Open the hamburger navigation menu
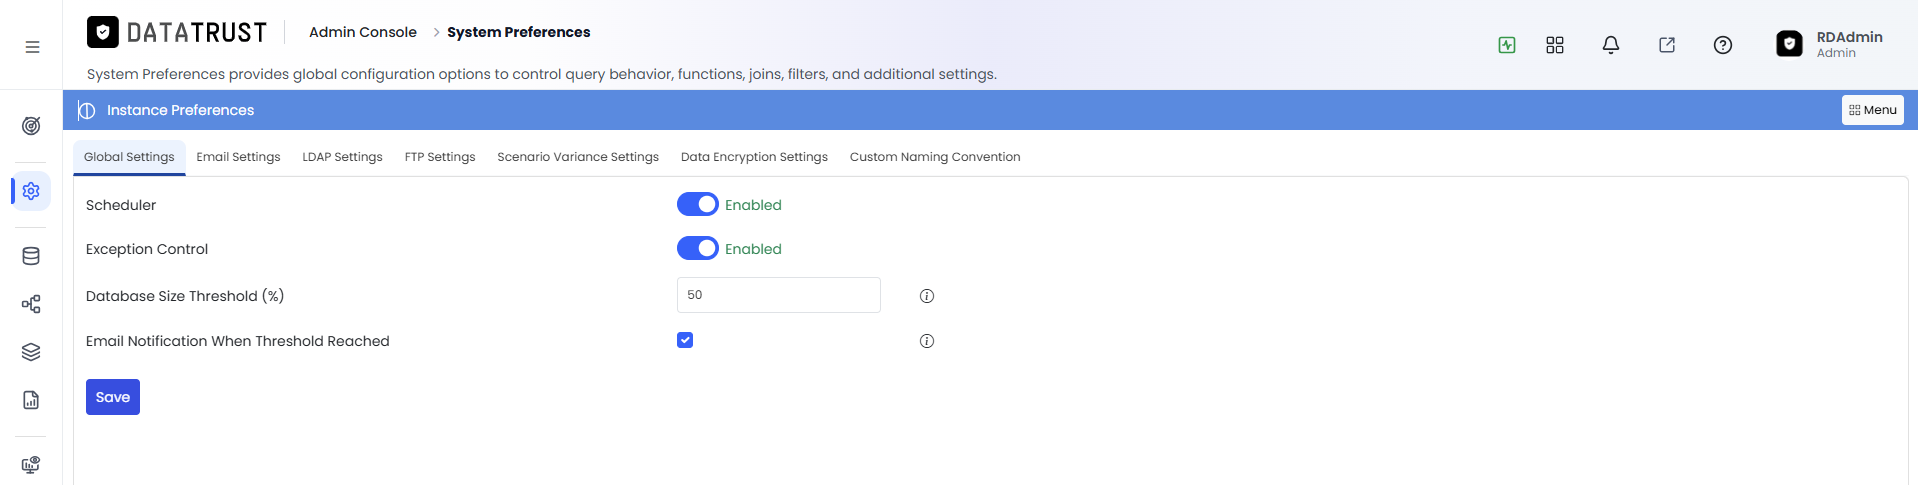The height and width of the screenshot is (485, 1918). (x=32, y=47)
